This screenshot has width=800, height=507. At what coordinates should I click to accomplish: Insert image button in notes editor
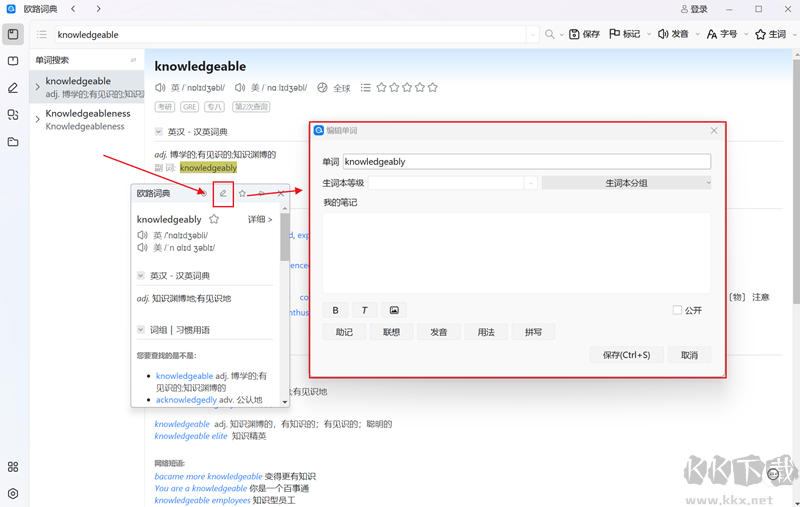[394, 310]
